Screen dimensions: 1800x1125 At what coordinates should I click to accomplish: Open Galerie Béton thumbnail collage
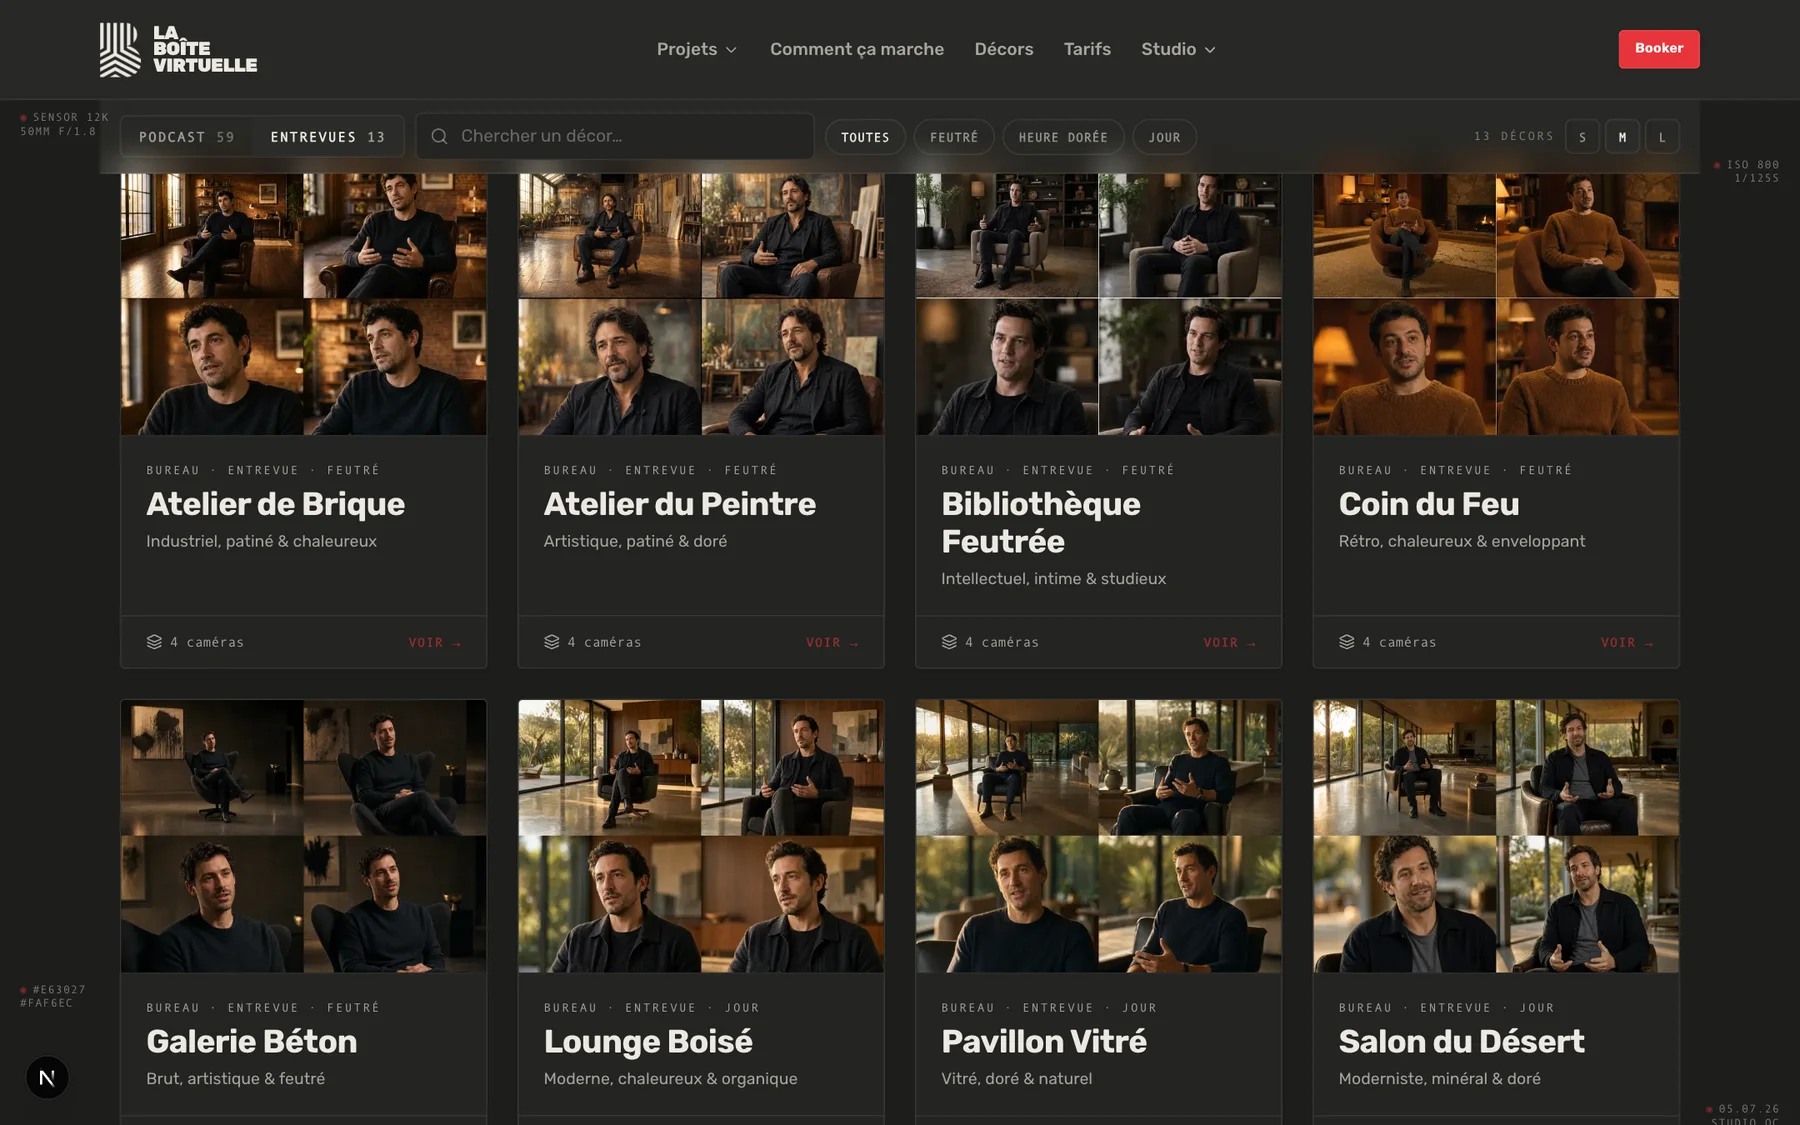(304, 836)
